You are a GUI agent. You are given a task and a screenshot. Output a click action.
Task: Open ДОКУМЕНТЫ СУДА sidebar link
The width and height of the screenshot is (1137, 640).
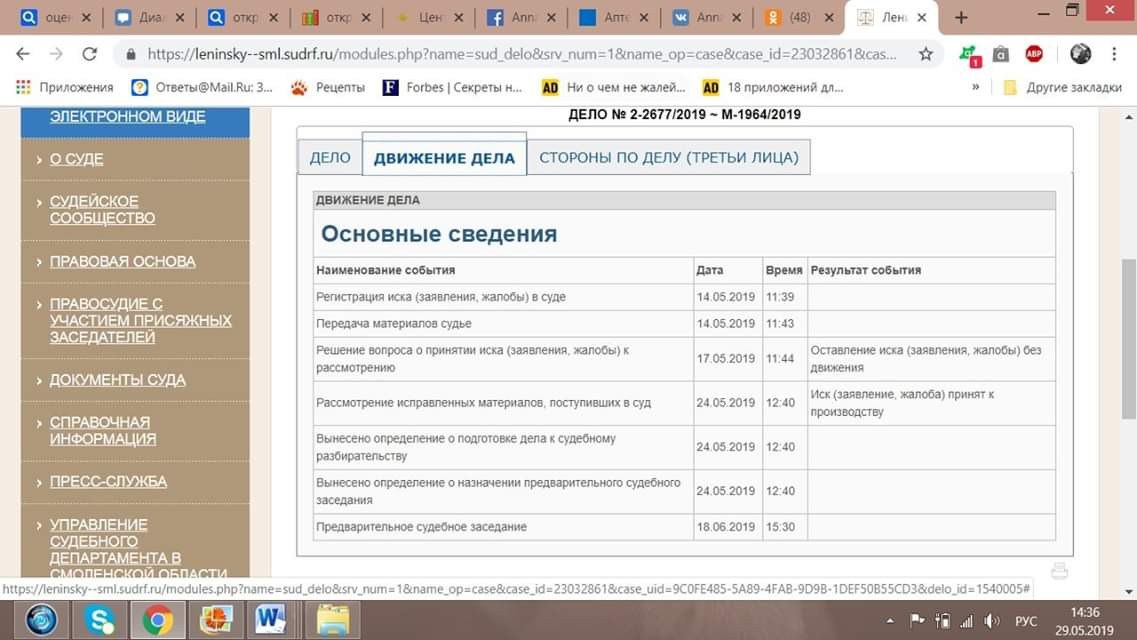click(117, 380)
